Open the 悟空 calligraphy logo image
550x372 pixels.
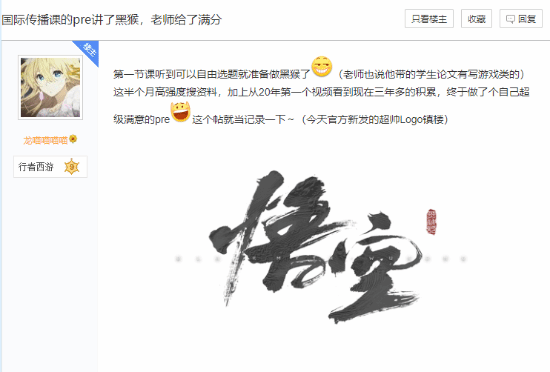[321, 247]
